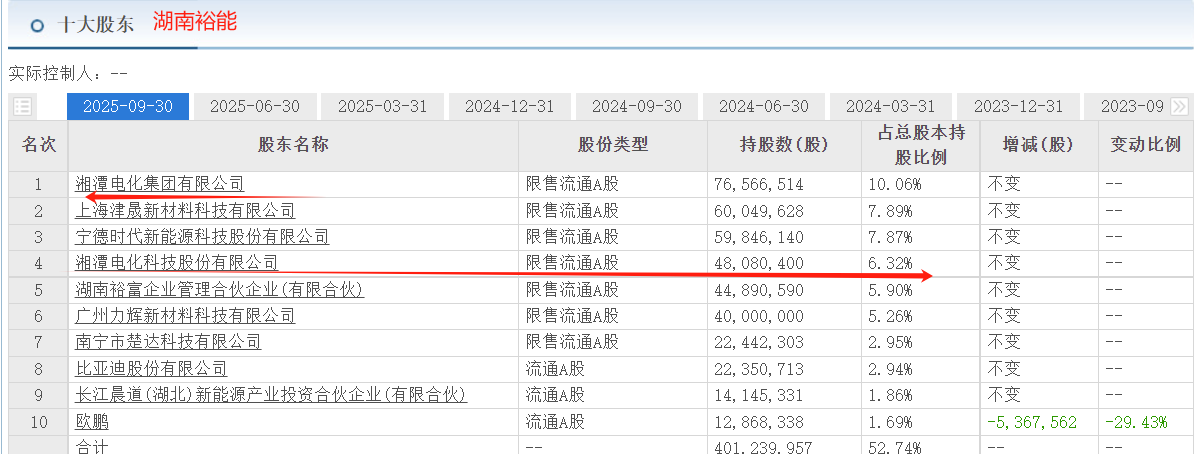Click the total ratio 52.74%
This screenshot has height=454, width=1199.
click(x=895, y=447)
